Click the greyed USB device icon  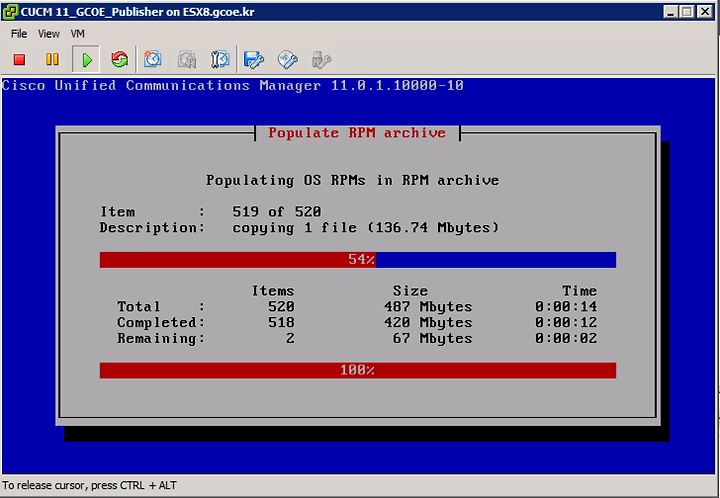click(321, 59)
